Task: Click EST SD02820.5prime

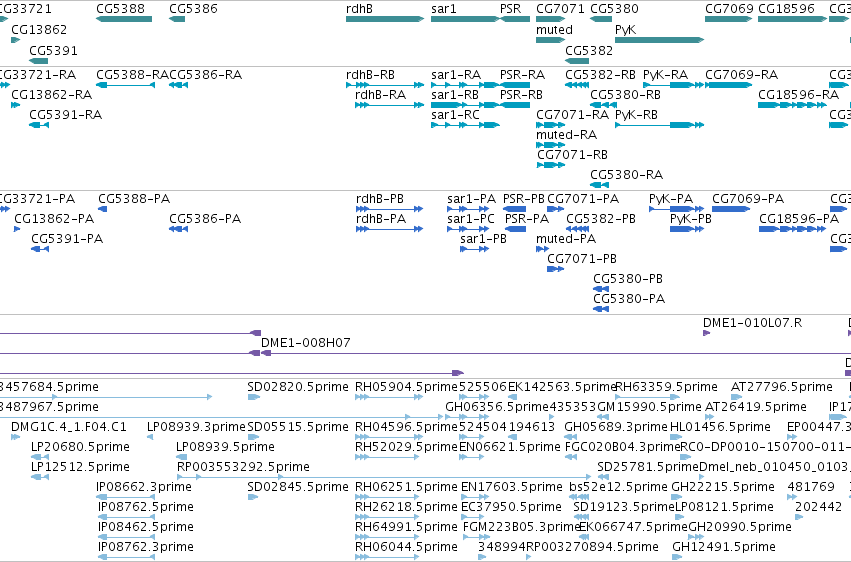Action: click(x=298, y=387)
